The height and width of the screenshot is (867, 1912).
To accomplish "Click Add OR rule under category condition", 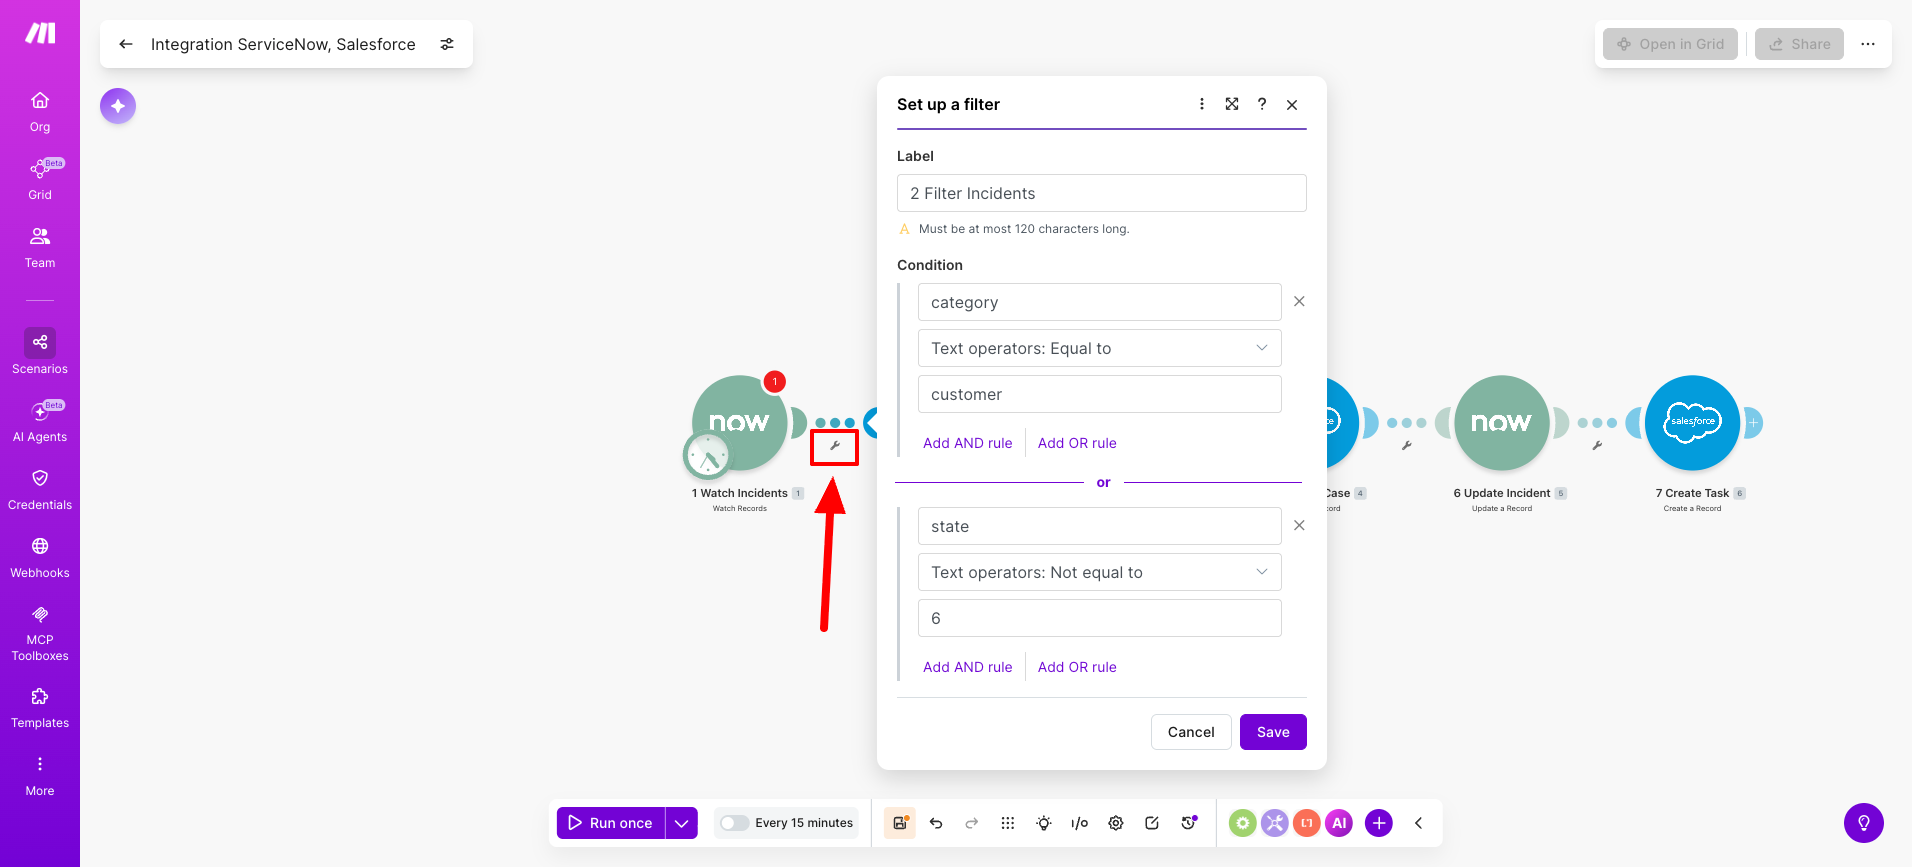I will coord(1077,443).
